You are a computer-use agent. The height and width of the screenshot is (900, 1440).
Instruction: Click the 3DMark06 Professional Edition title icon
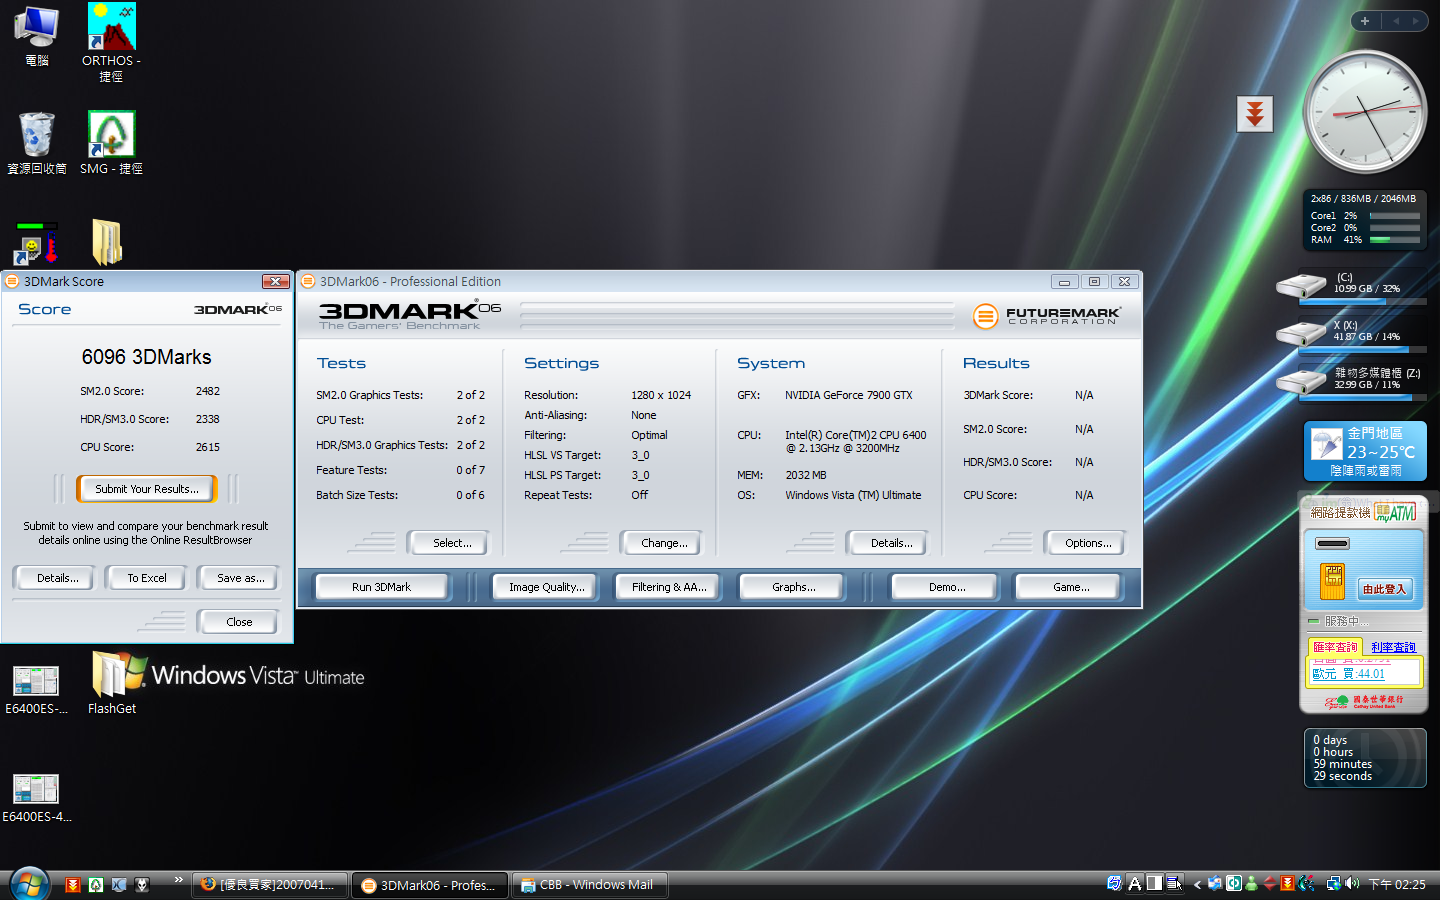coord(308,281)
